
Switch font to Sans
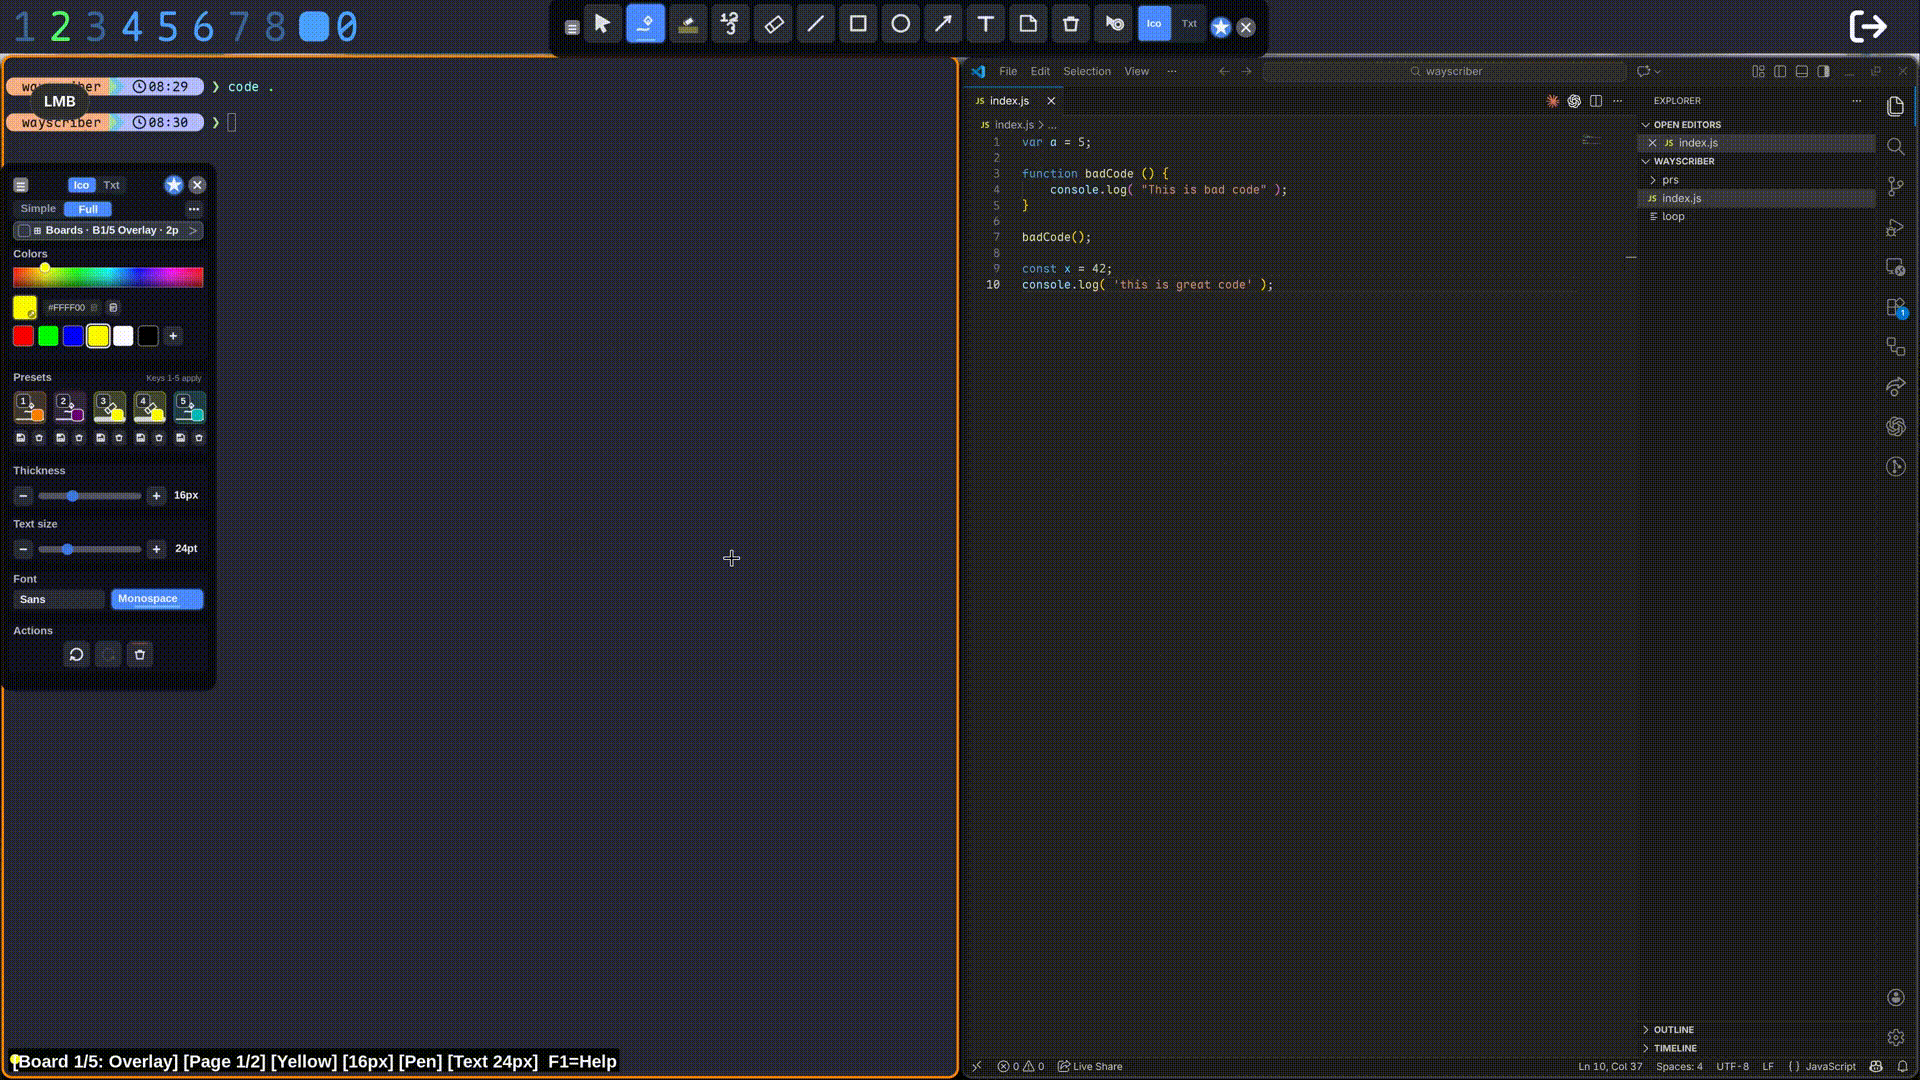(58, 599)
